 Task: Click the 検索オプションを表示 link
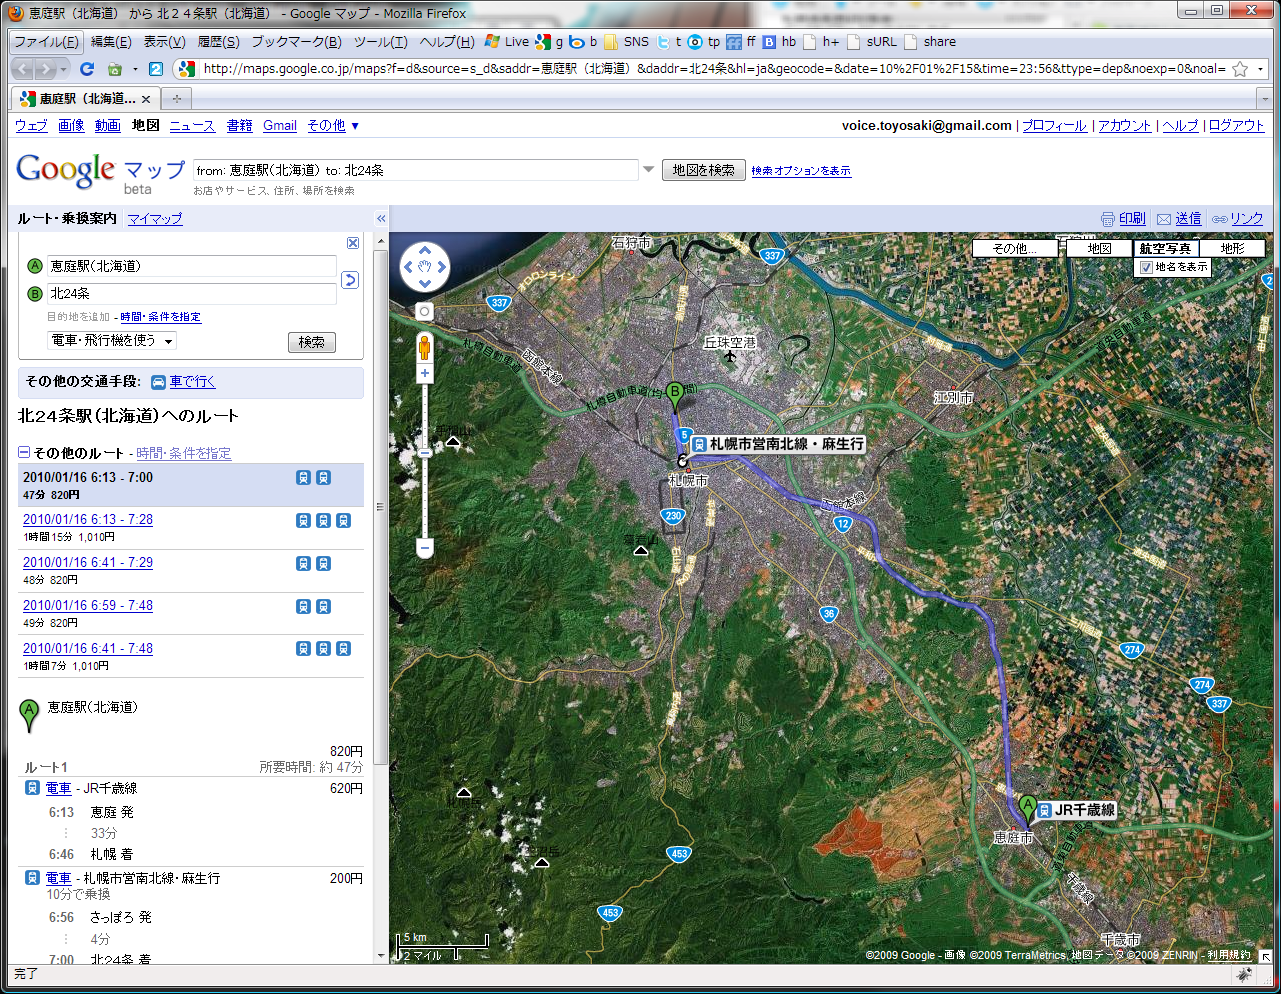801,171
